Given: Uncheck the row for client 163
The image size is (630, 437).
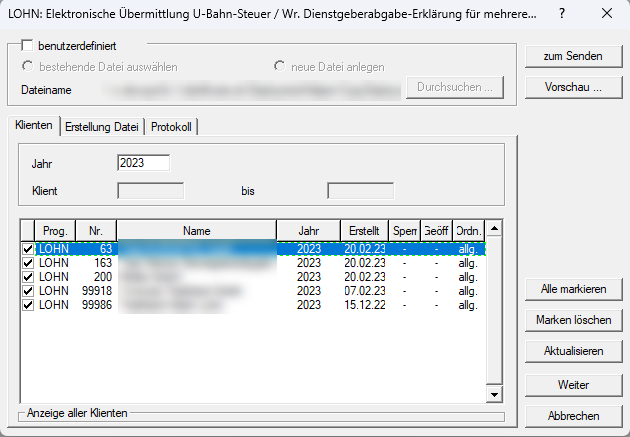Looking at the screenshot, I should click(x=28, y=262).
